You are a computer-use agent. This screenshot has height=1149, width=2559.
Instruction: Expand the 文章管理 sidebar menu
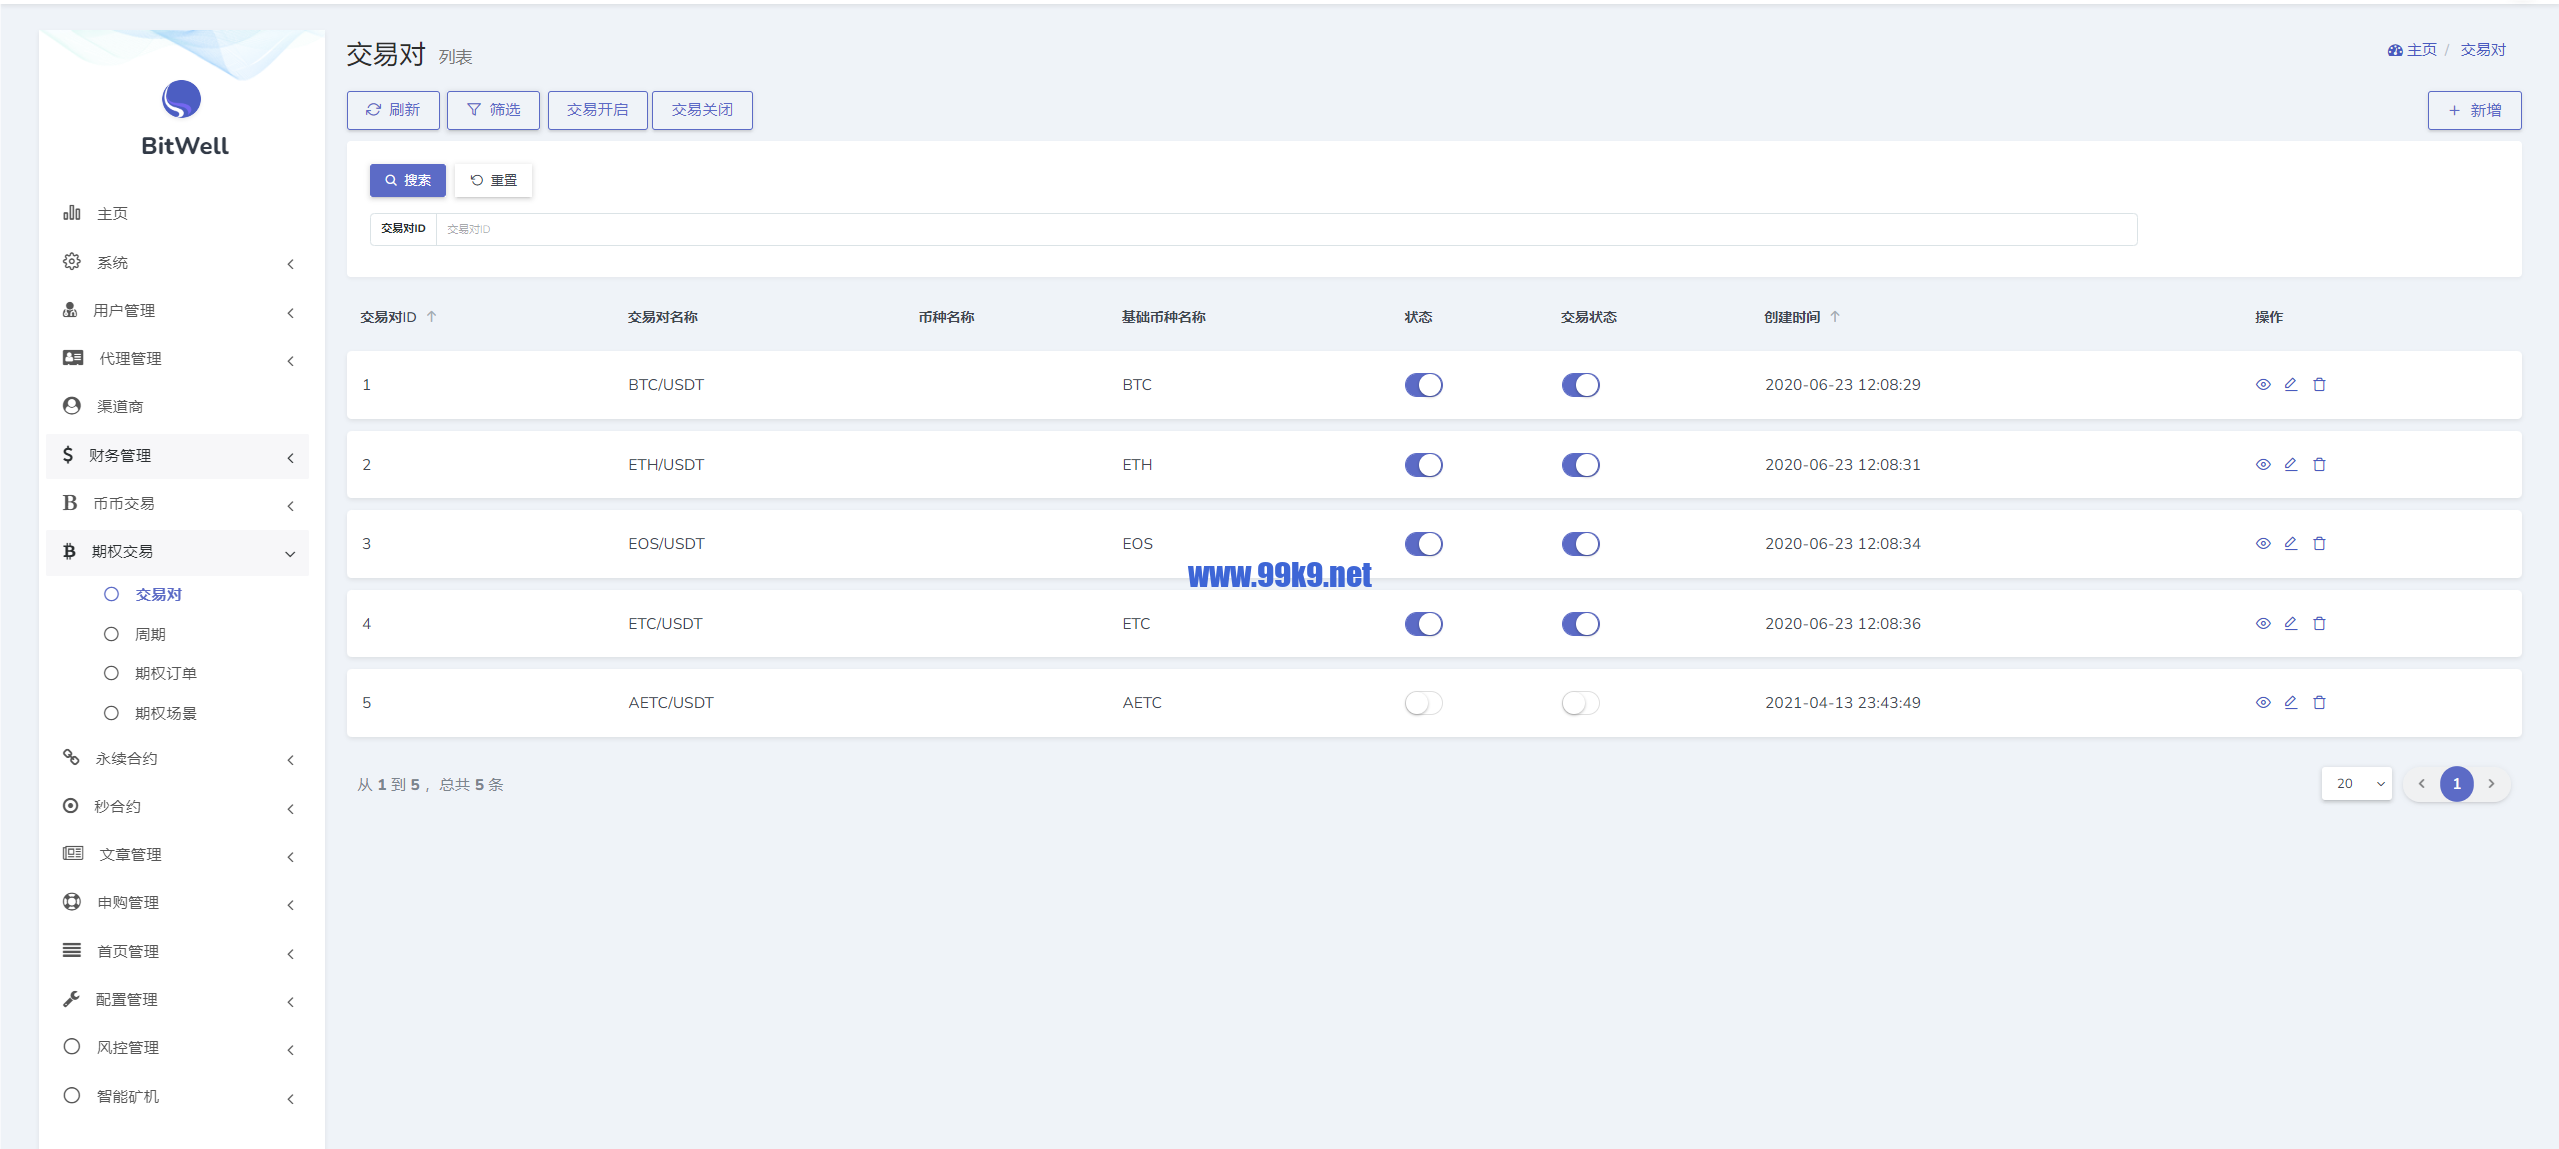click(x=177, y=855)
